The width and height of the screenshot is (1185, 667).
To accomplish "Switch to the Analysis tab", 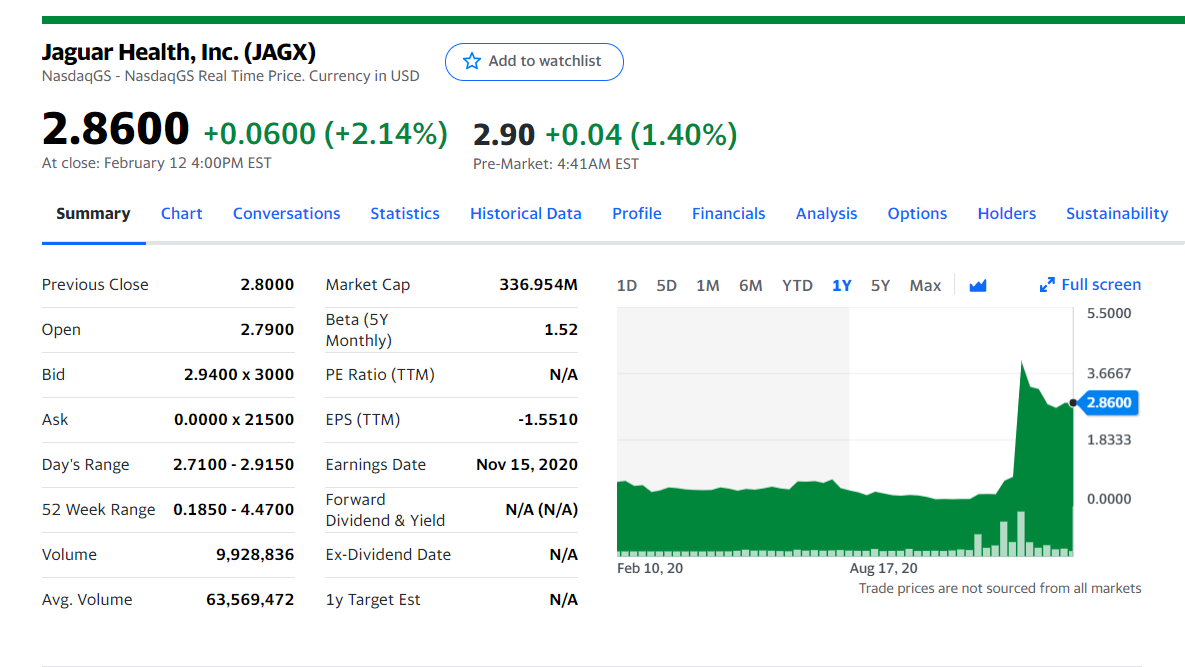I will [827, 214].
